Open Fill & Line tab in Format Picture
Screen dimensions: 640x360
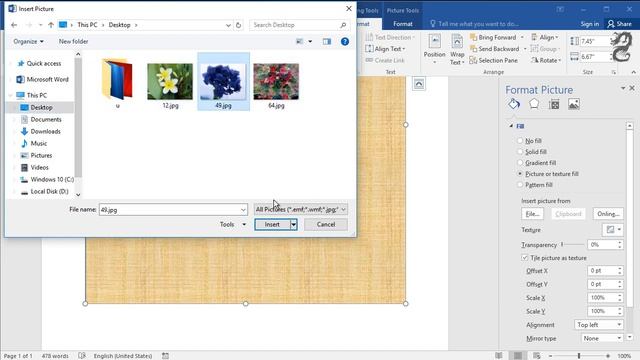514,104
